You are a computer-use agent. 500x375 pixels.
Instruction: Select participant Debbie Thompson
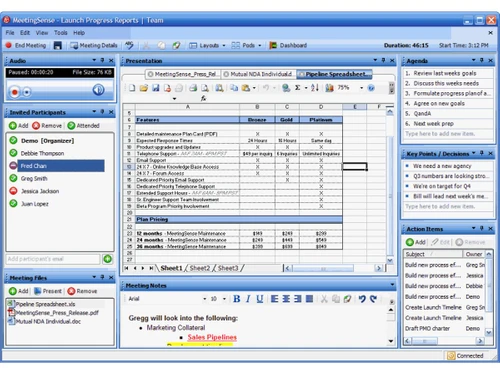(42, 153)
